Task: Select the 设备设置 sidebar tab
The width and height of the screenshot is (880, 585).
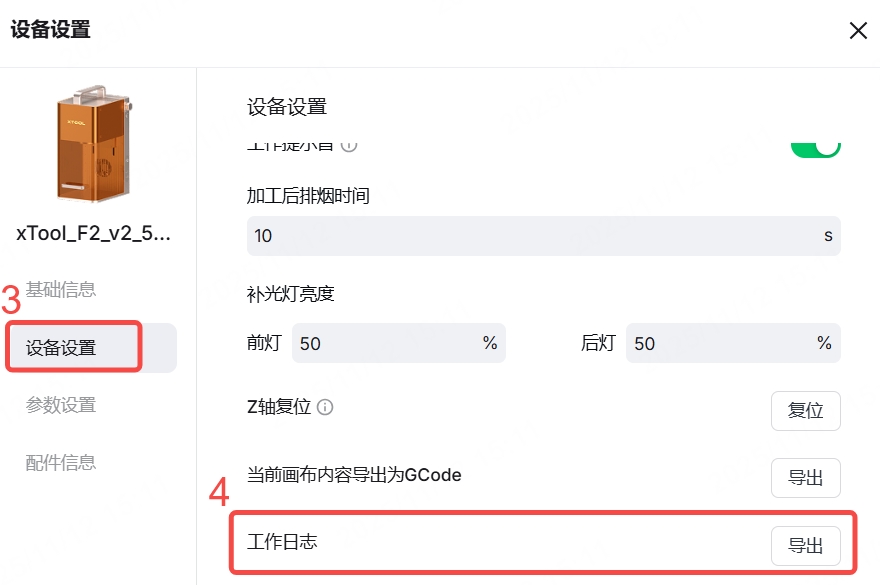Action: click(61, 348)
